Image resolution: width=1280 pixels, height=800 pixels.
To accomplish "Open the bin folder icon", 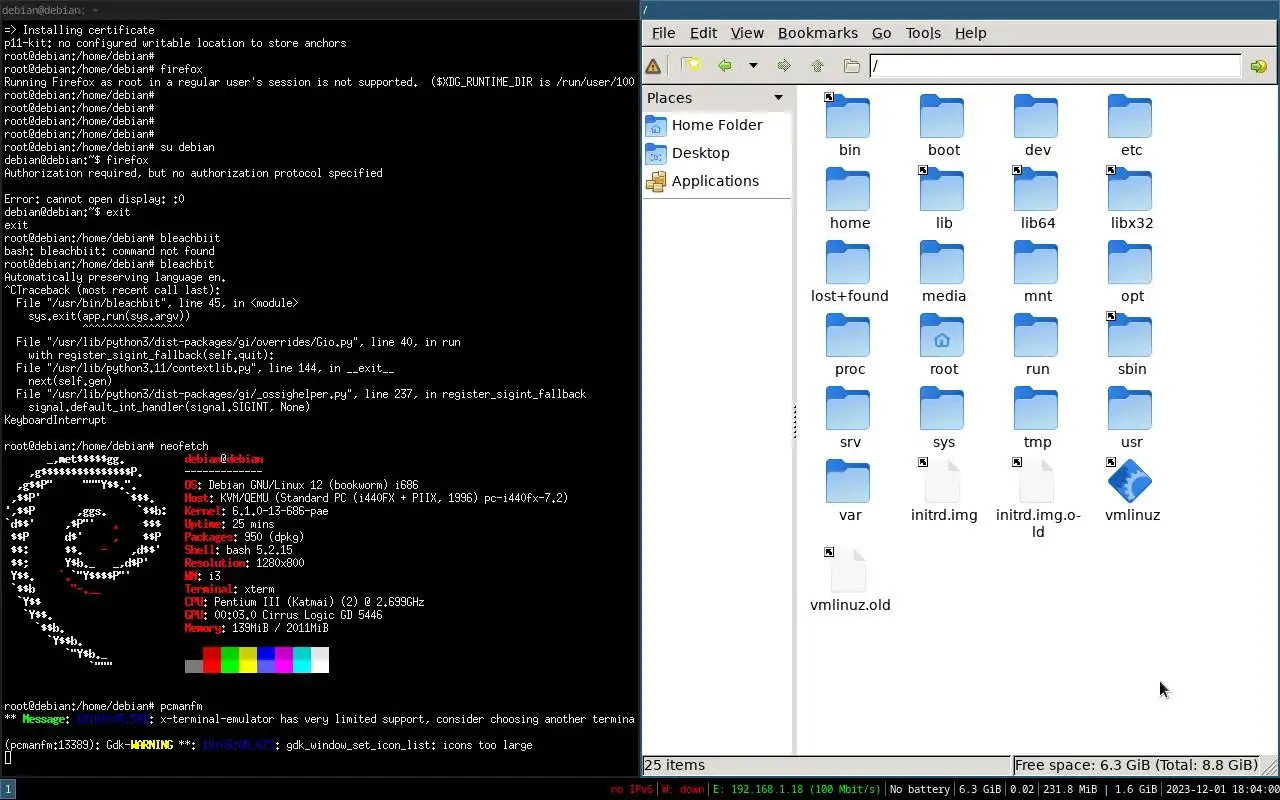I will pyautogui.click(x=848, y=117).
